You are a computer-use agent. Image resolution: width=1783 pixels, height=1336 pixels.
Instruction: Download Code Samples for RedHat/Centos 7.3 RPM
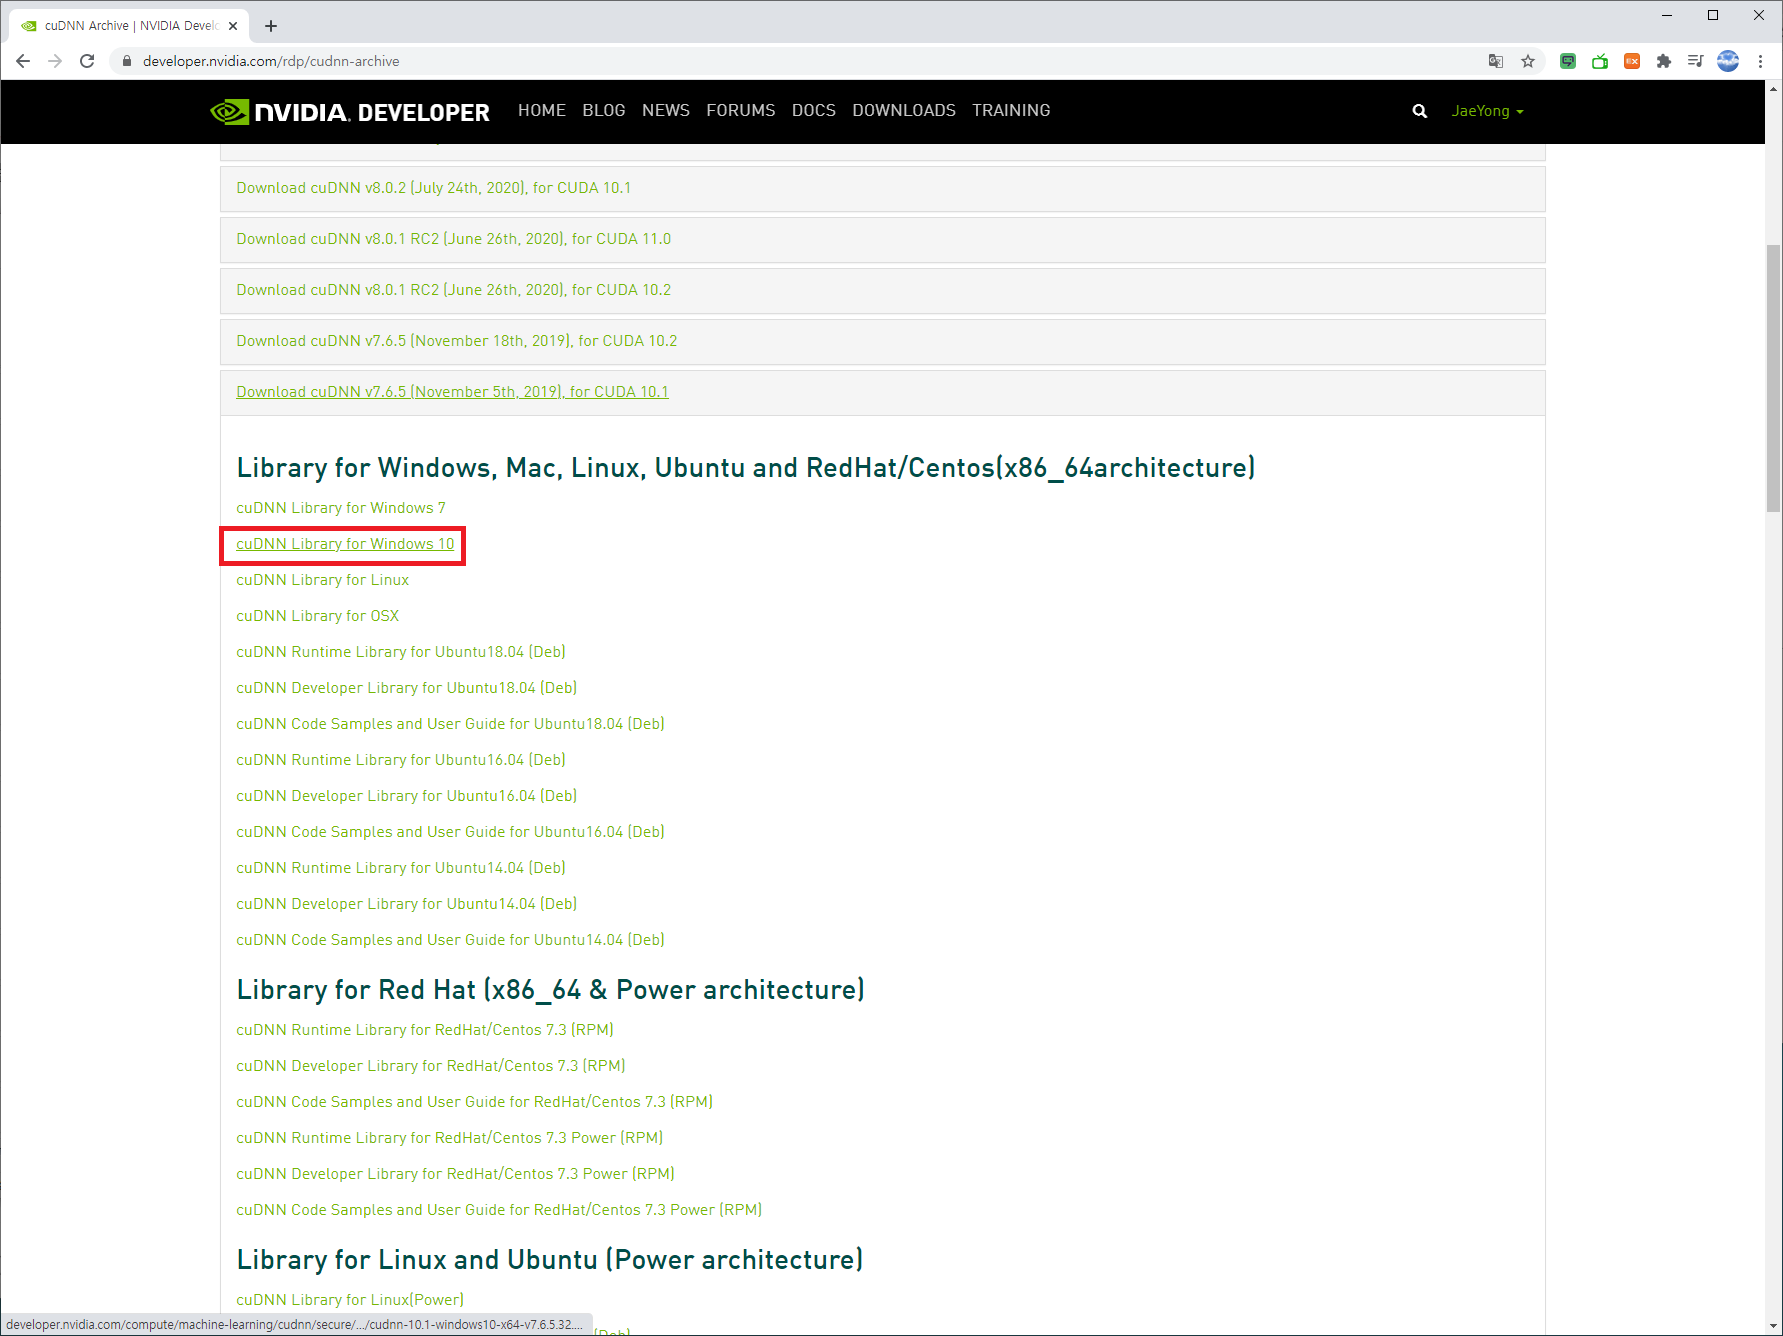(x=475, y=1102)
